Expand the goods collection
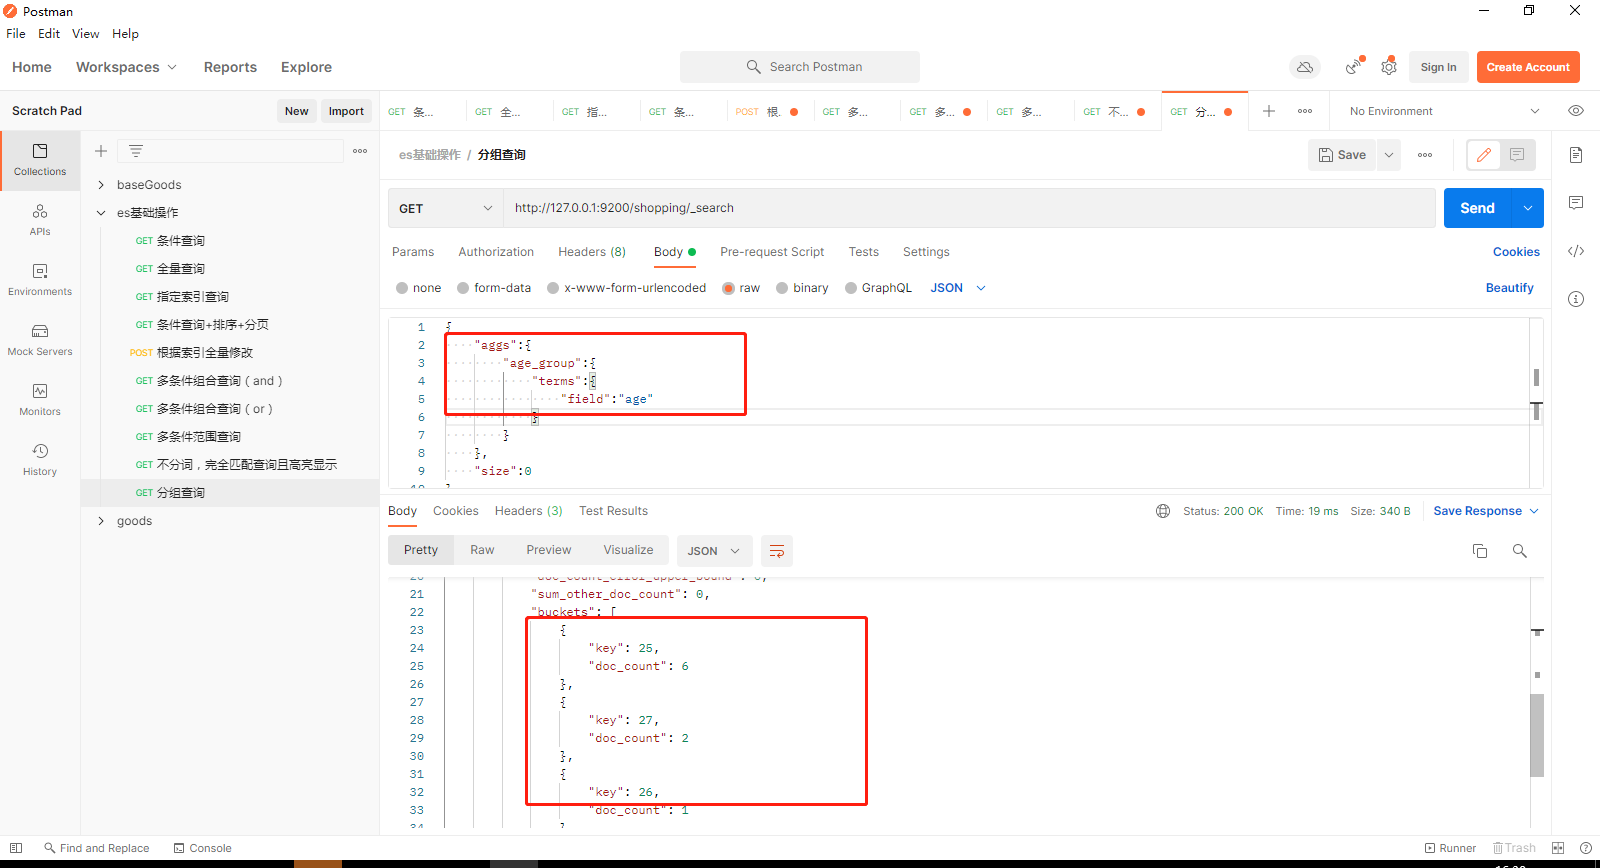The image size is (1600, 868). point(101,521)
